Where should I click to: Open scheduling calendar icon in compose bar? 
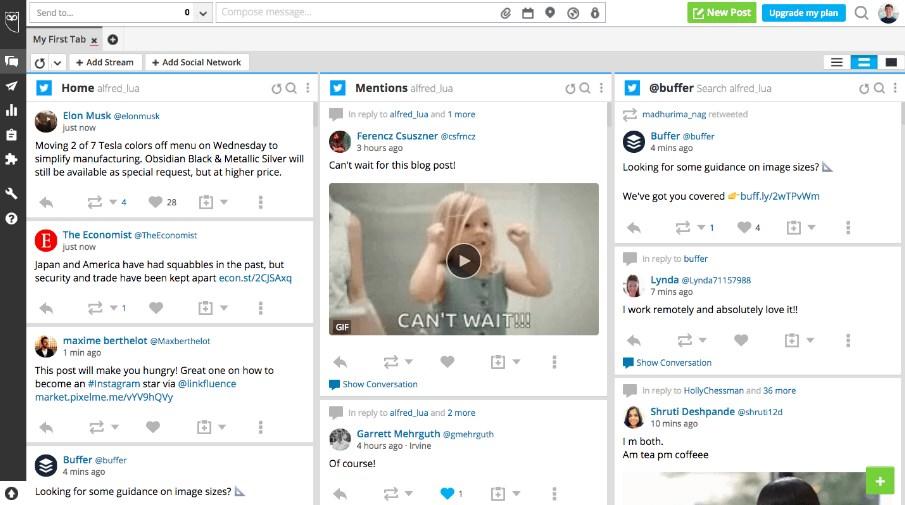528,13
